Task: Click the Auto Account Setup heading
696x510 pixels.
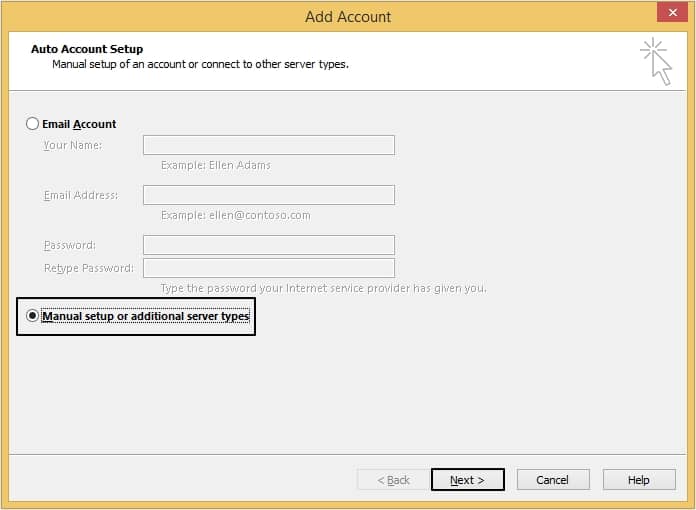Action: coord(87,49)
